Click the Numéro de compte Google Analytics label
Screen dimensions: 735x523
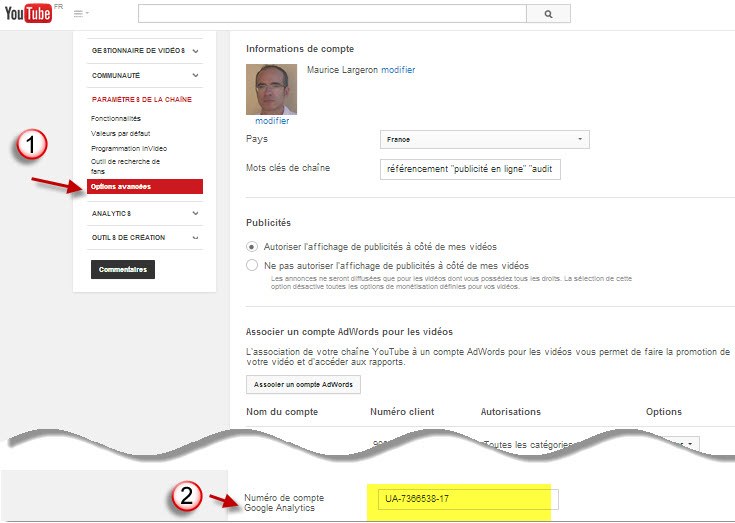tap(284, 503)
